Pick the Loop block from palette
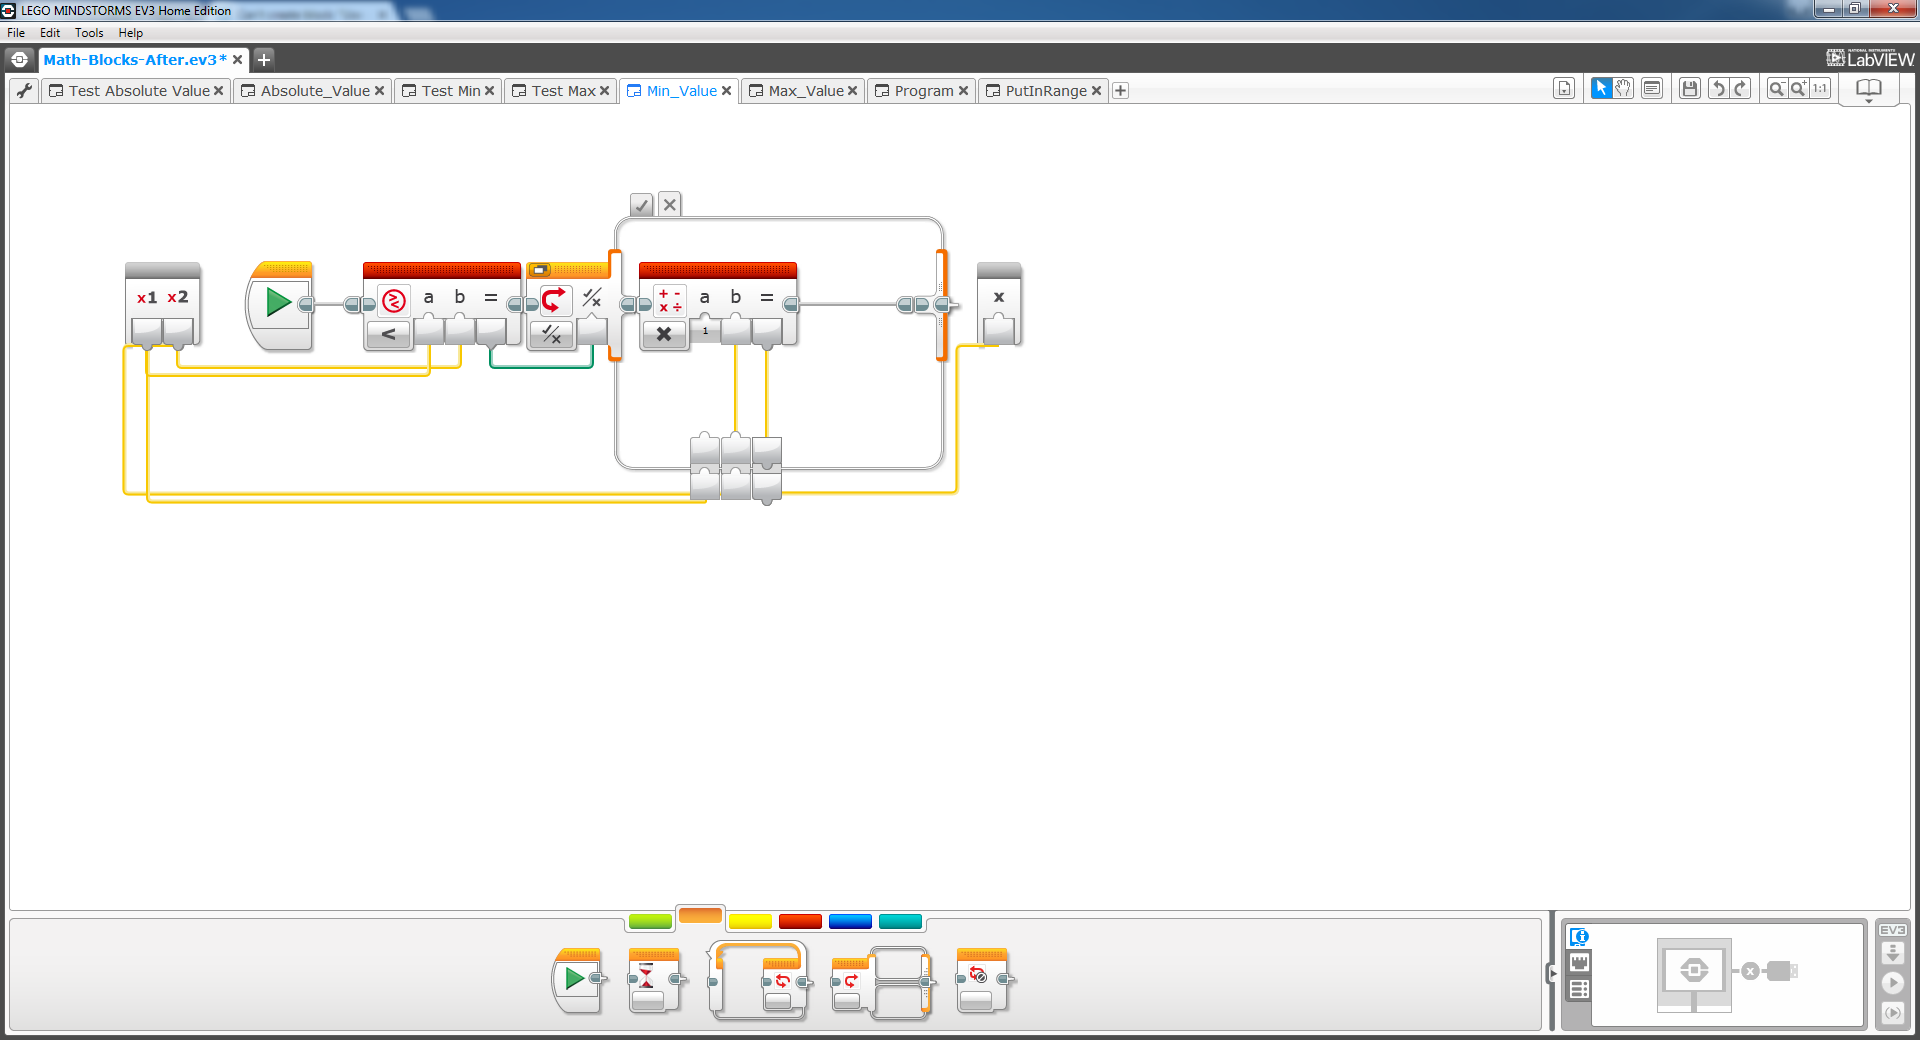 click(x=760, y=980)
